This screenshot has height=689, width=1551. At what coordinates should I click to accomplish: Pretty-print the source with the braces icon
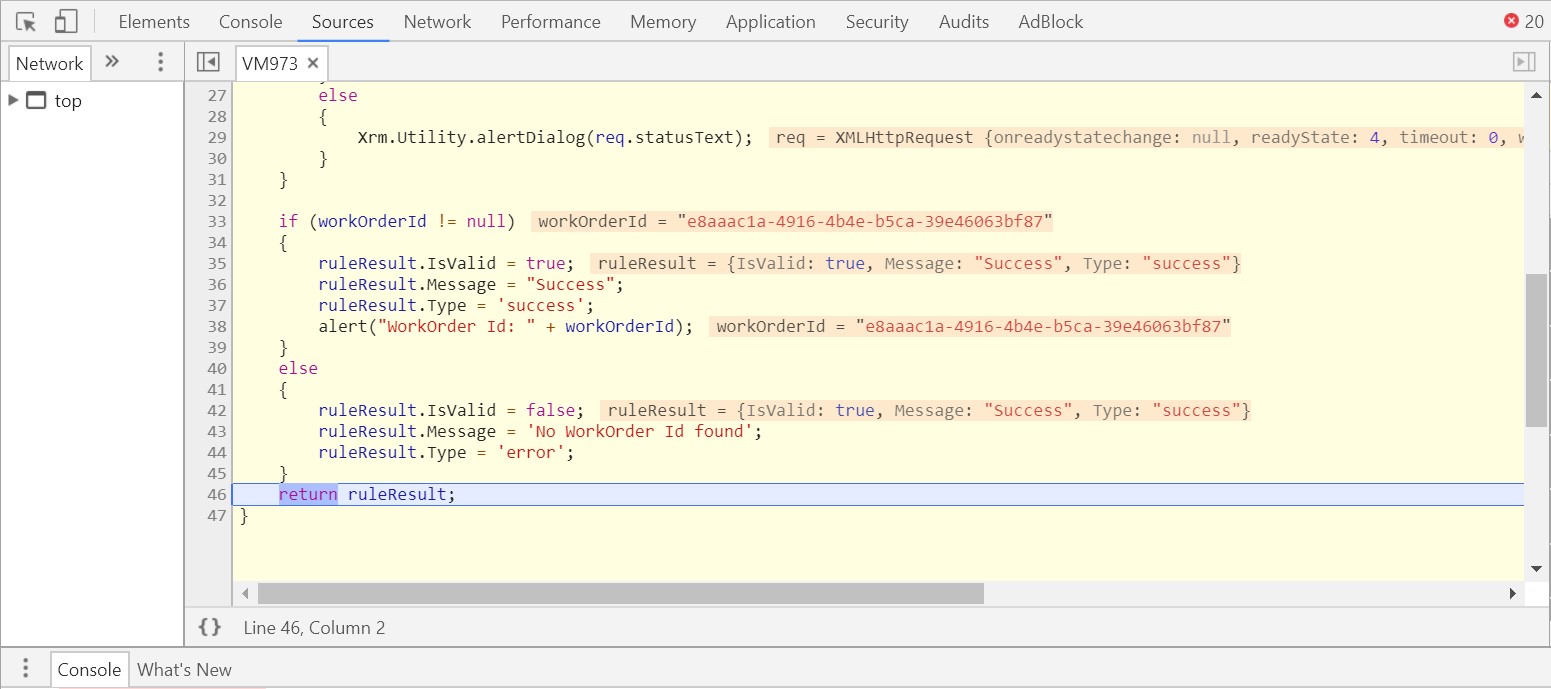[209, 627]
